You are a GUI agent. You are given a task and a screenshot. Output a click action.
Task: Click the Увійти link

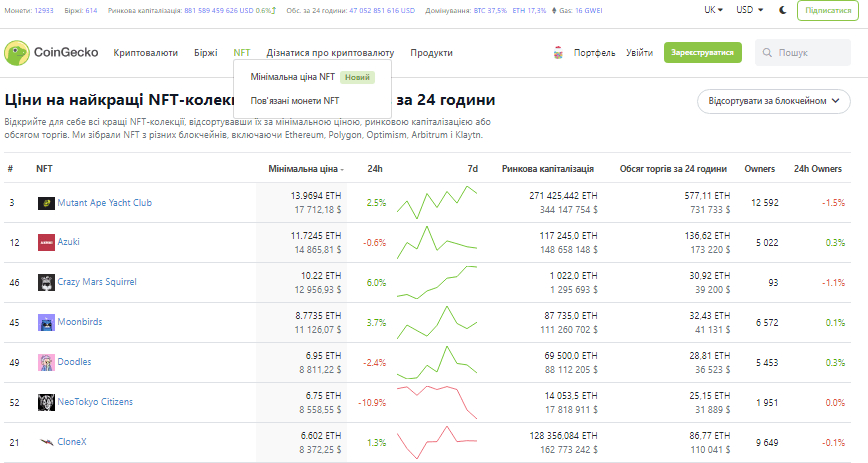pyautogui.click(x=639, y=53)
